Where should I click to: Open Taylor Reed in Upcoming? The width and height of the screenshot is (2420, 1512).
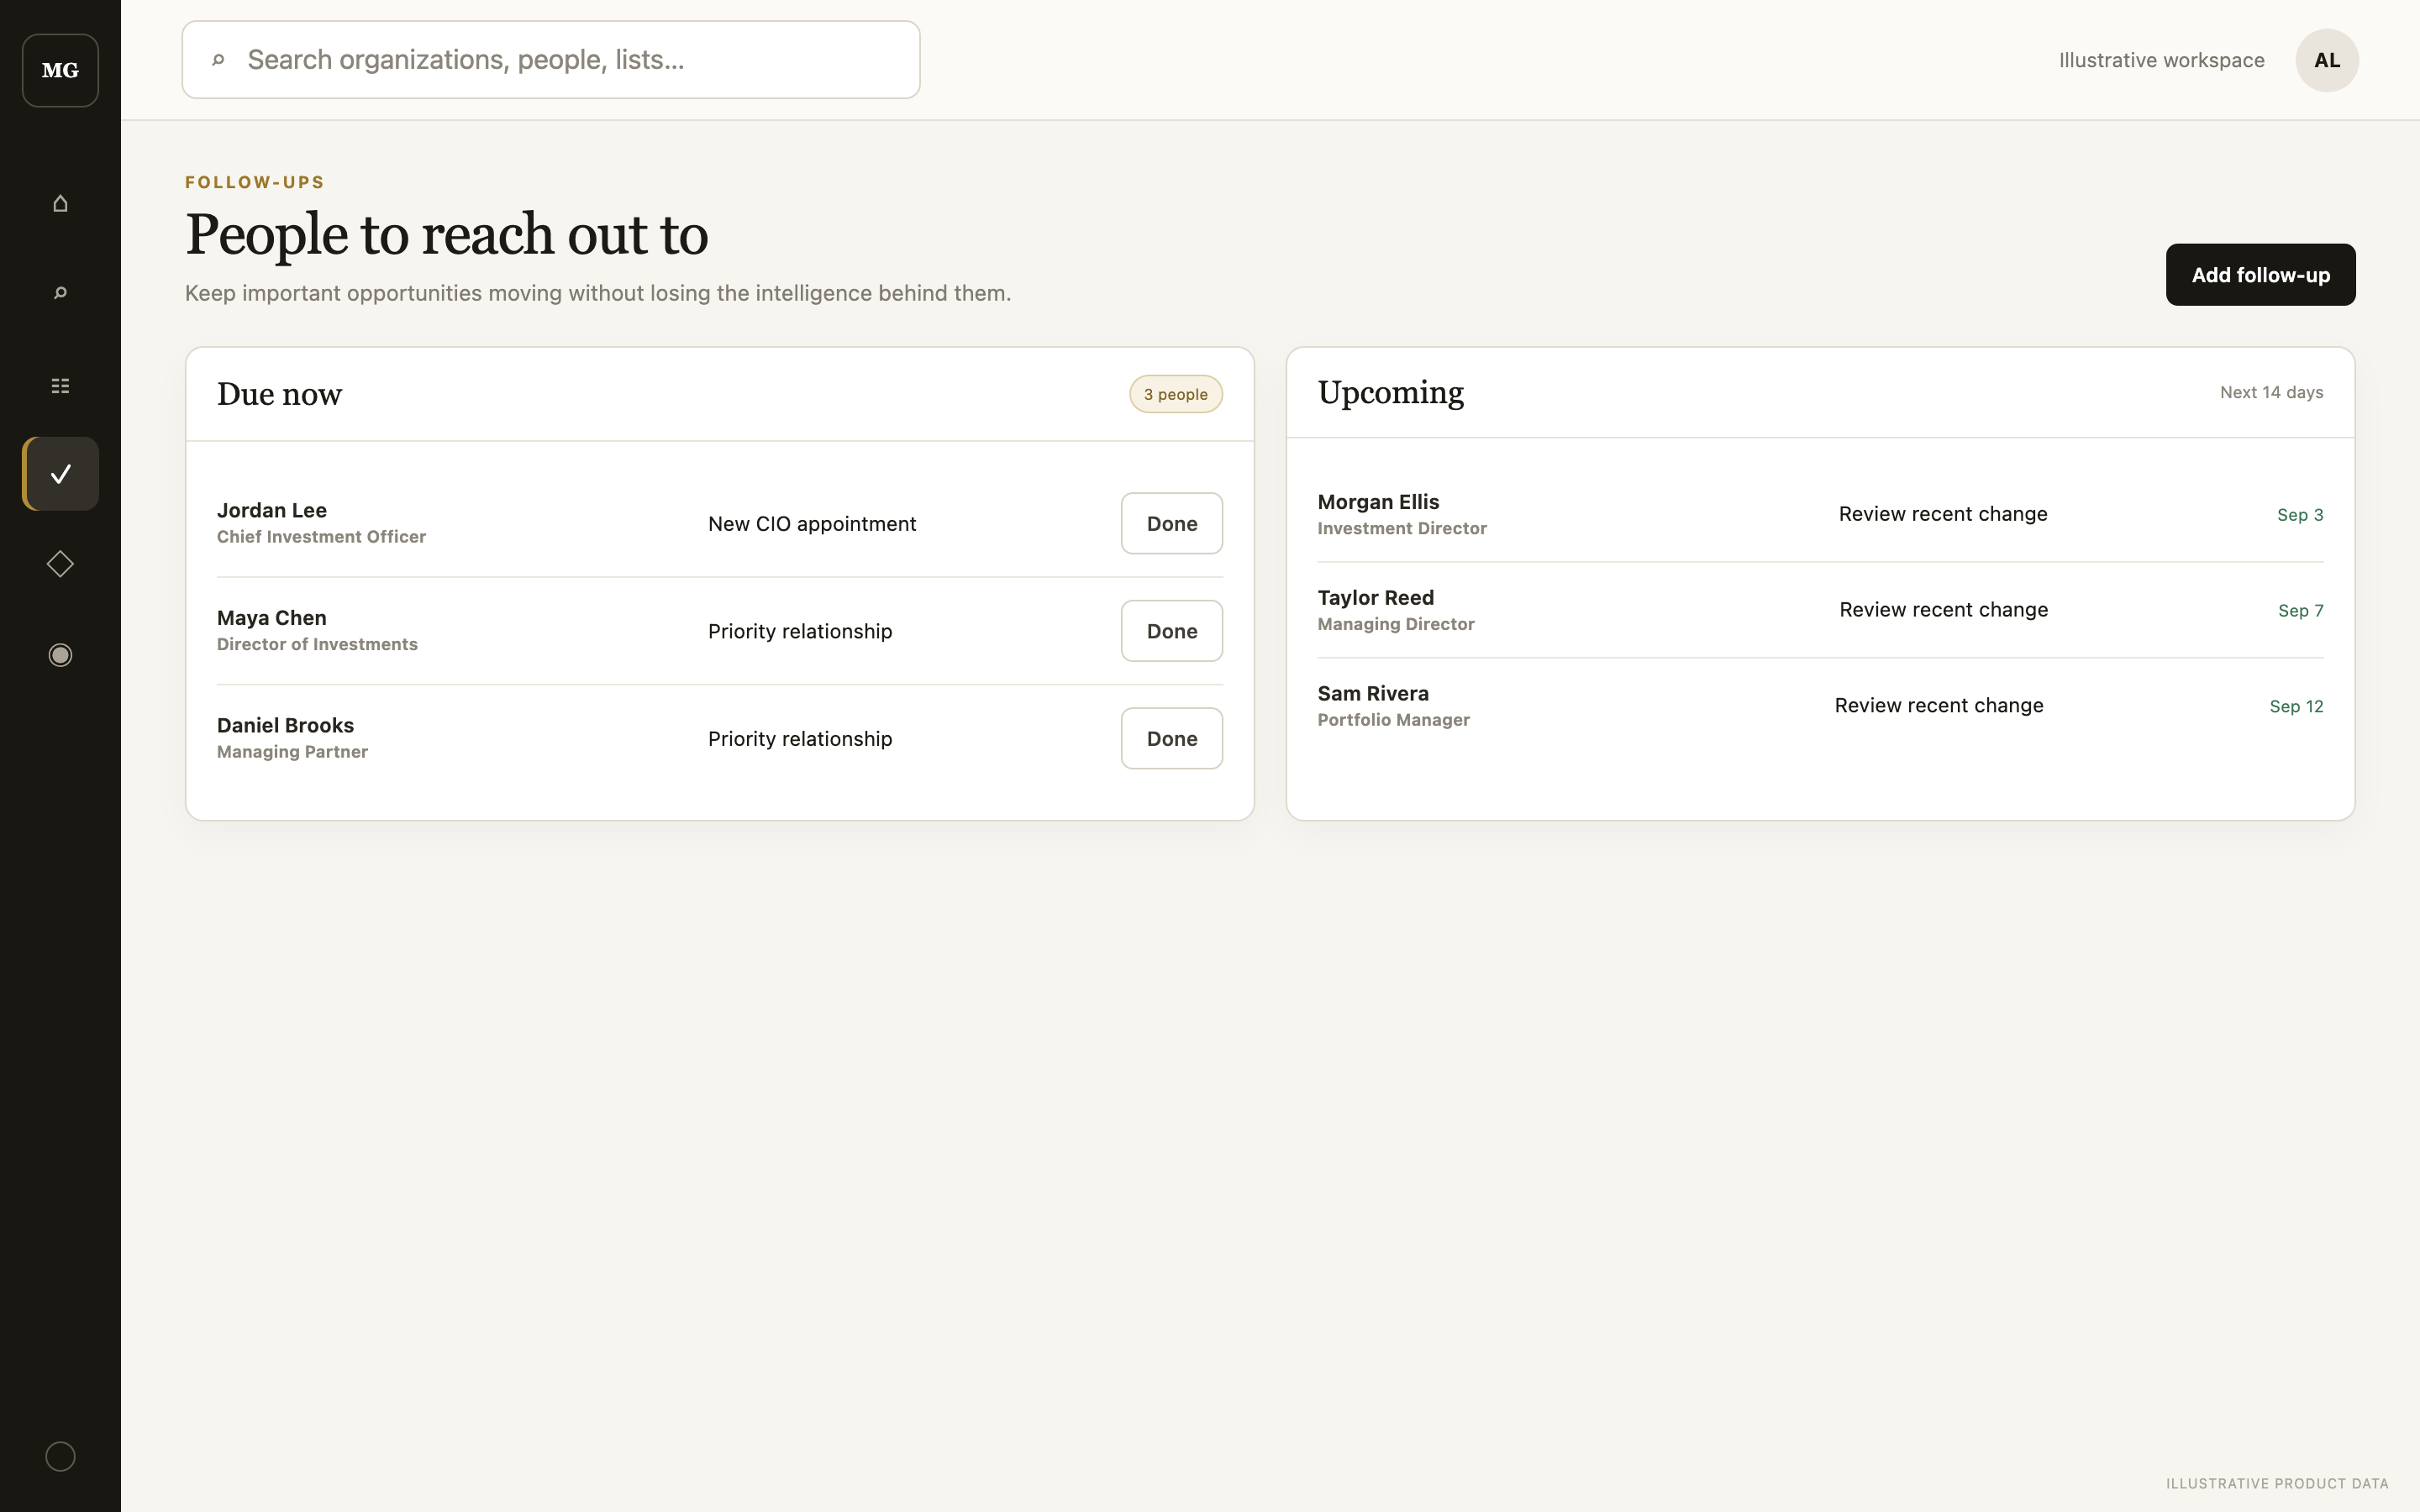(1375, 598)
